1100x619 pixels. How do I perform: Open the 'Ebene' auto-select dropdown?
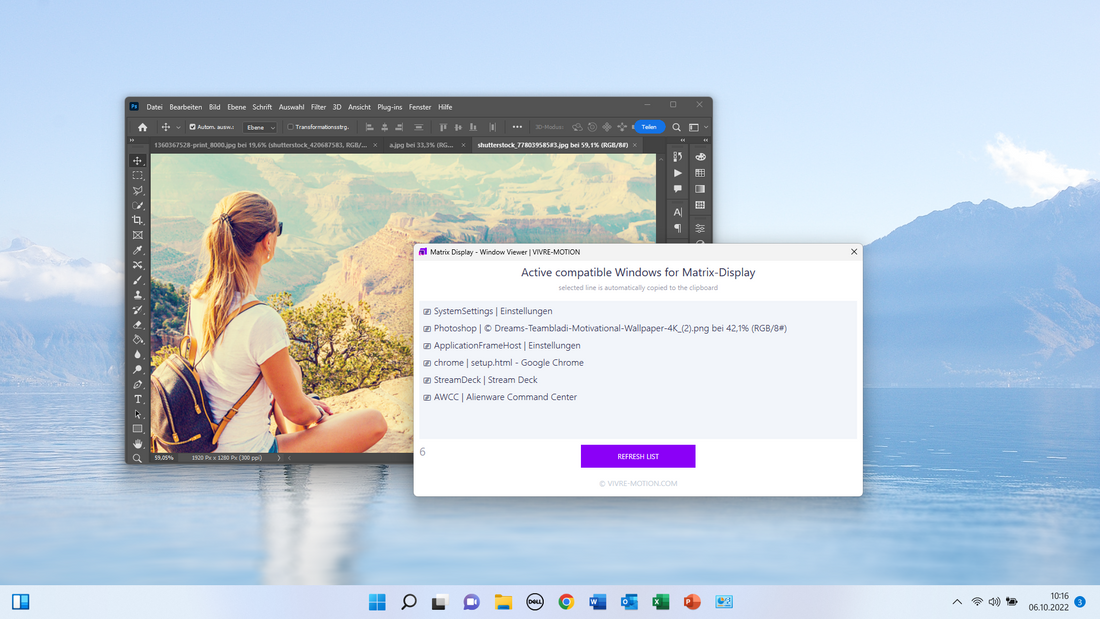tap(260, 127)
